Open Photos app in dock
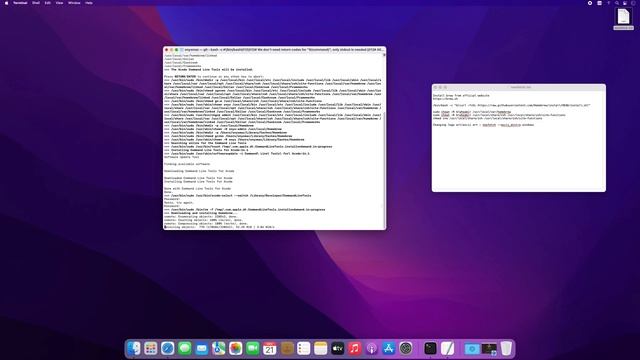640x360 pixels. (x=236, y=349)
